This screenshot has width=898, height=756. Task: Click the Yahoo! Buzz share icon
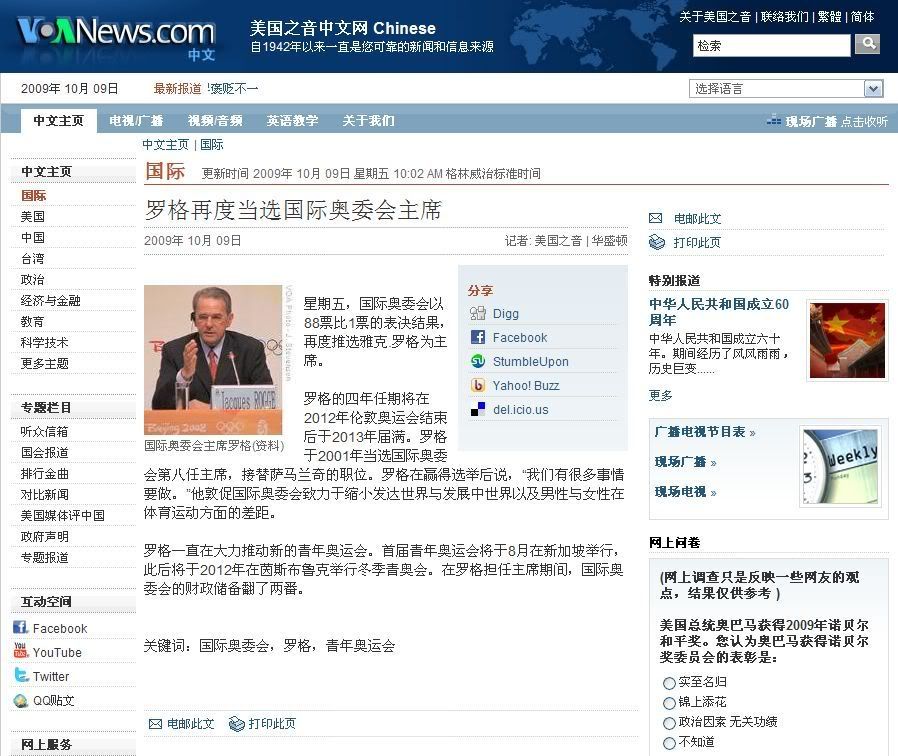pos(478,386)
